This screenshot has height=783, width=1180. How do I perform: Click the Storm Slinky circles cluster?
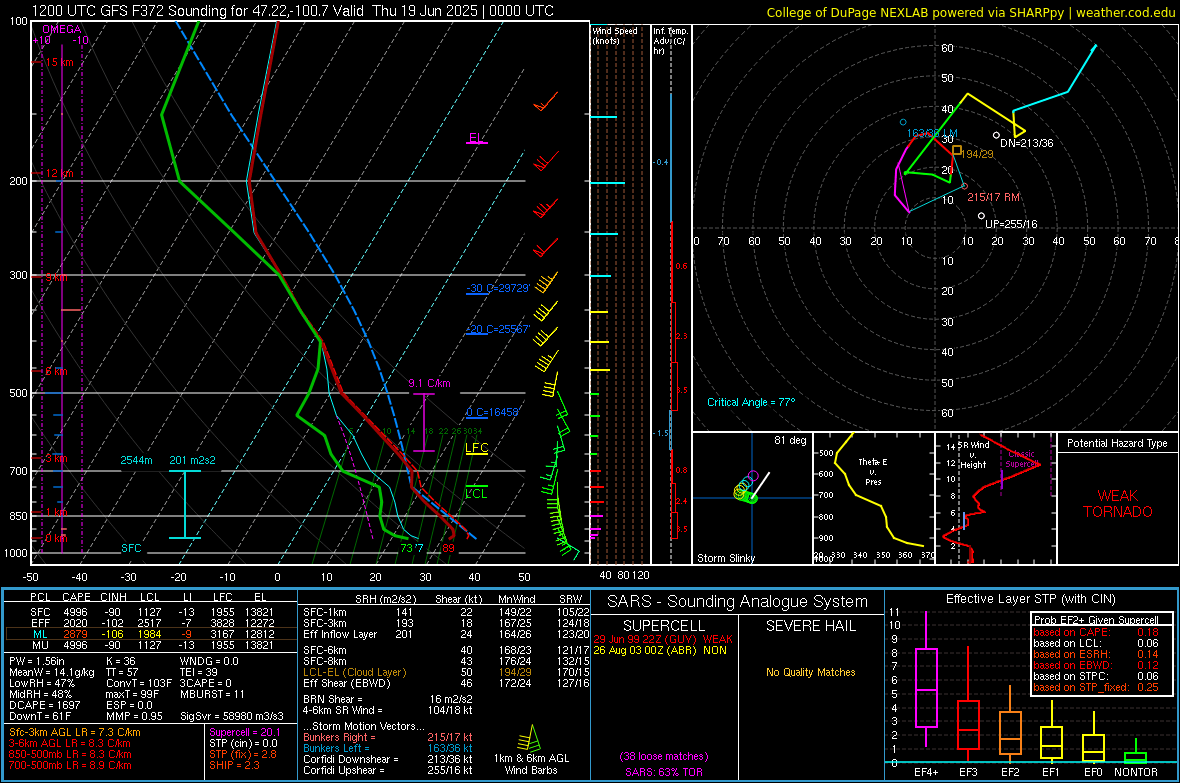pos(746,488)
